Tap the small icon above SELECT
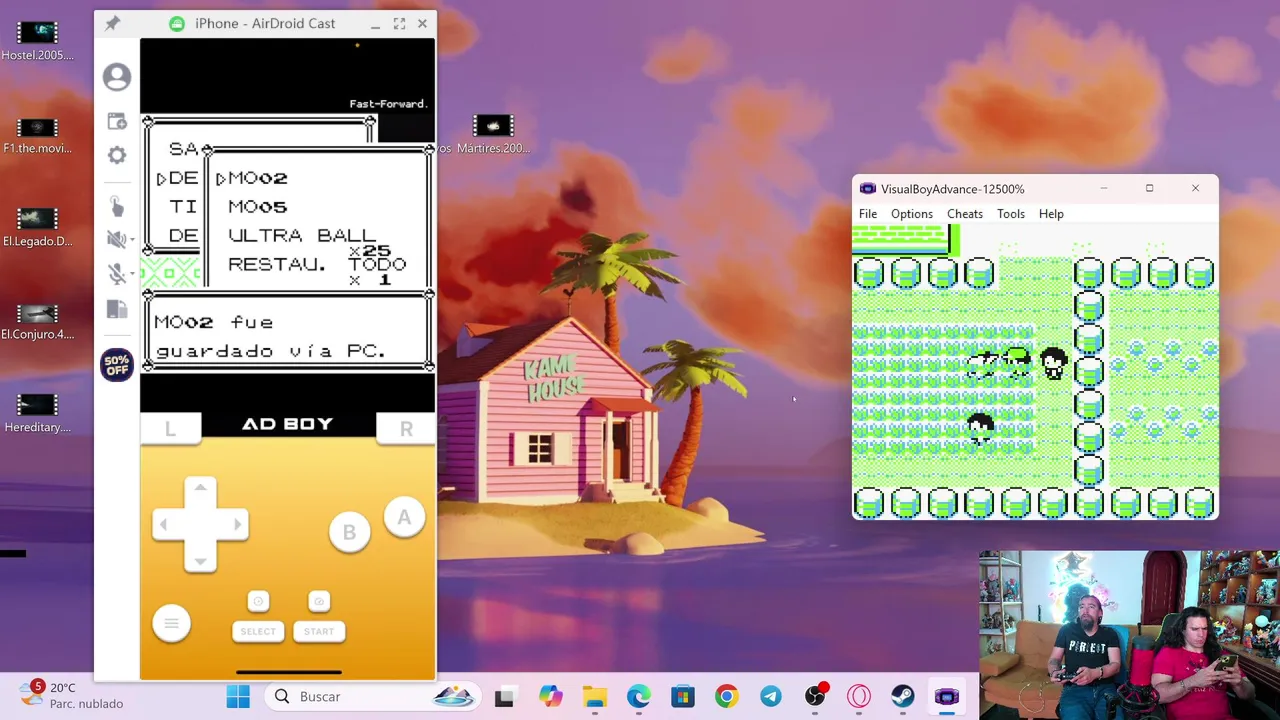The image size is (1280, 720). (x=258, y=601)
